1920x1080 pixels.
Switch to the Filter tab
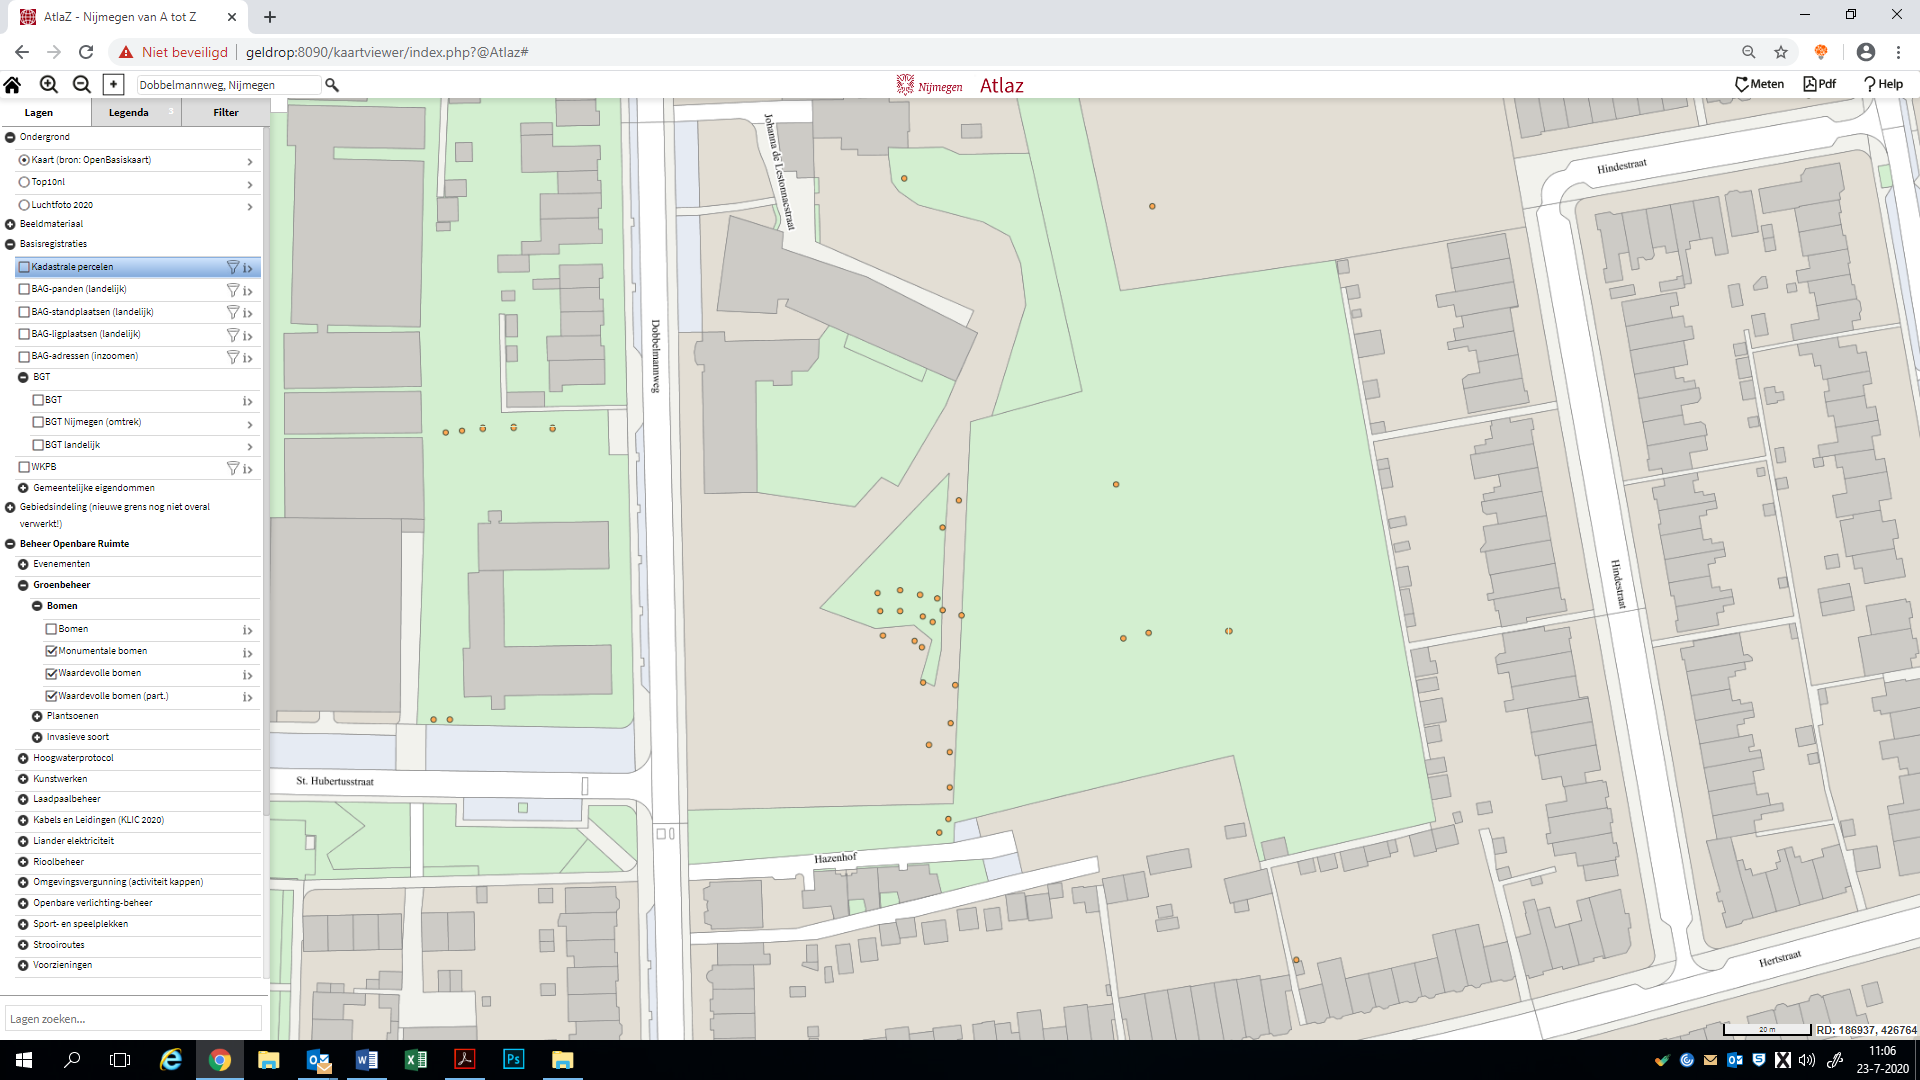(226, 113)
